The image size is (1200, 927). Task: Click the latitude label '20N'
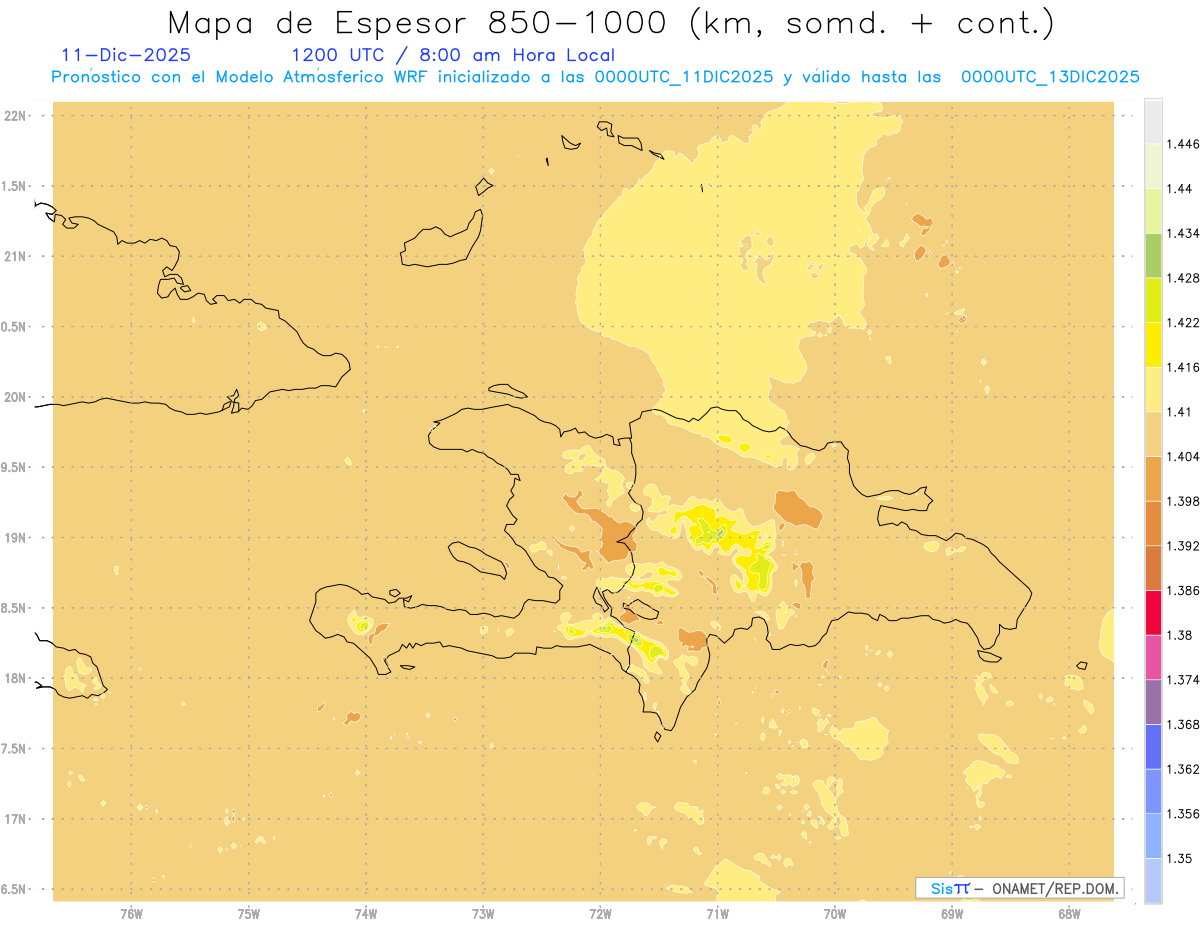click(14, 397)
